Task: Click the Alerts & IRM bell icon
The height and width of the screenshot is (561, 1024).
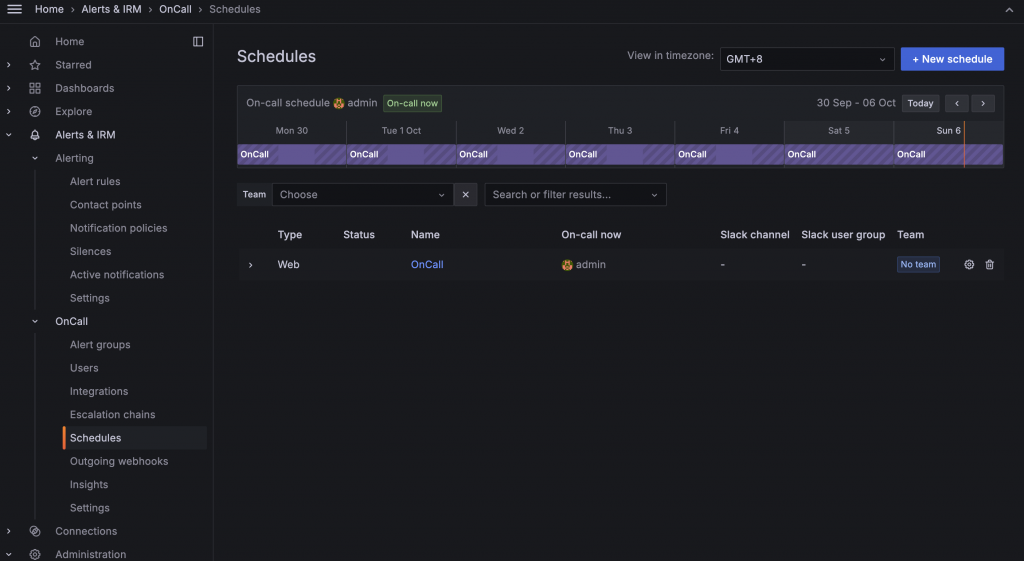Action: coord(35,135)
